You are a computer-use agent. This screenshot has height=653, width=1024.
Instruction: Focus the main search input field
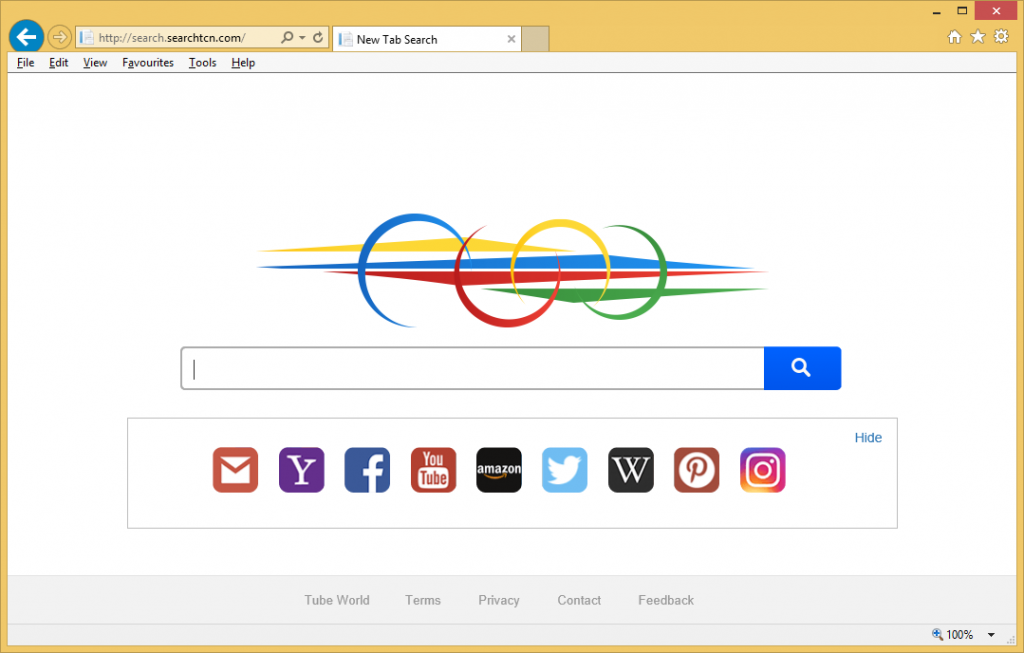coord(473,368)
